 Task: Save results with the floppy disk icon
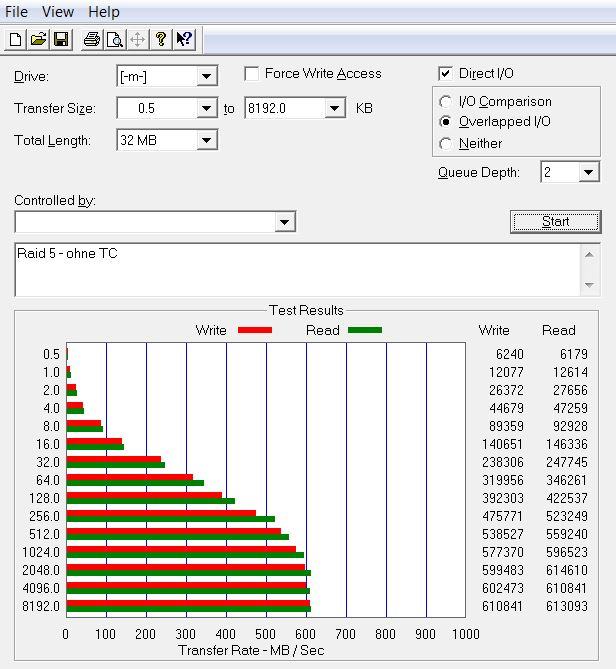[61, 40]
